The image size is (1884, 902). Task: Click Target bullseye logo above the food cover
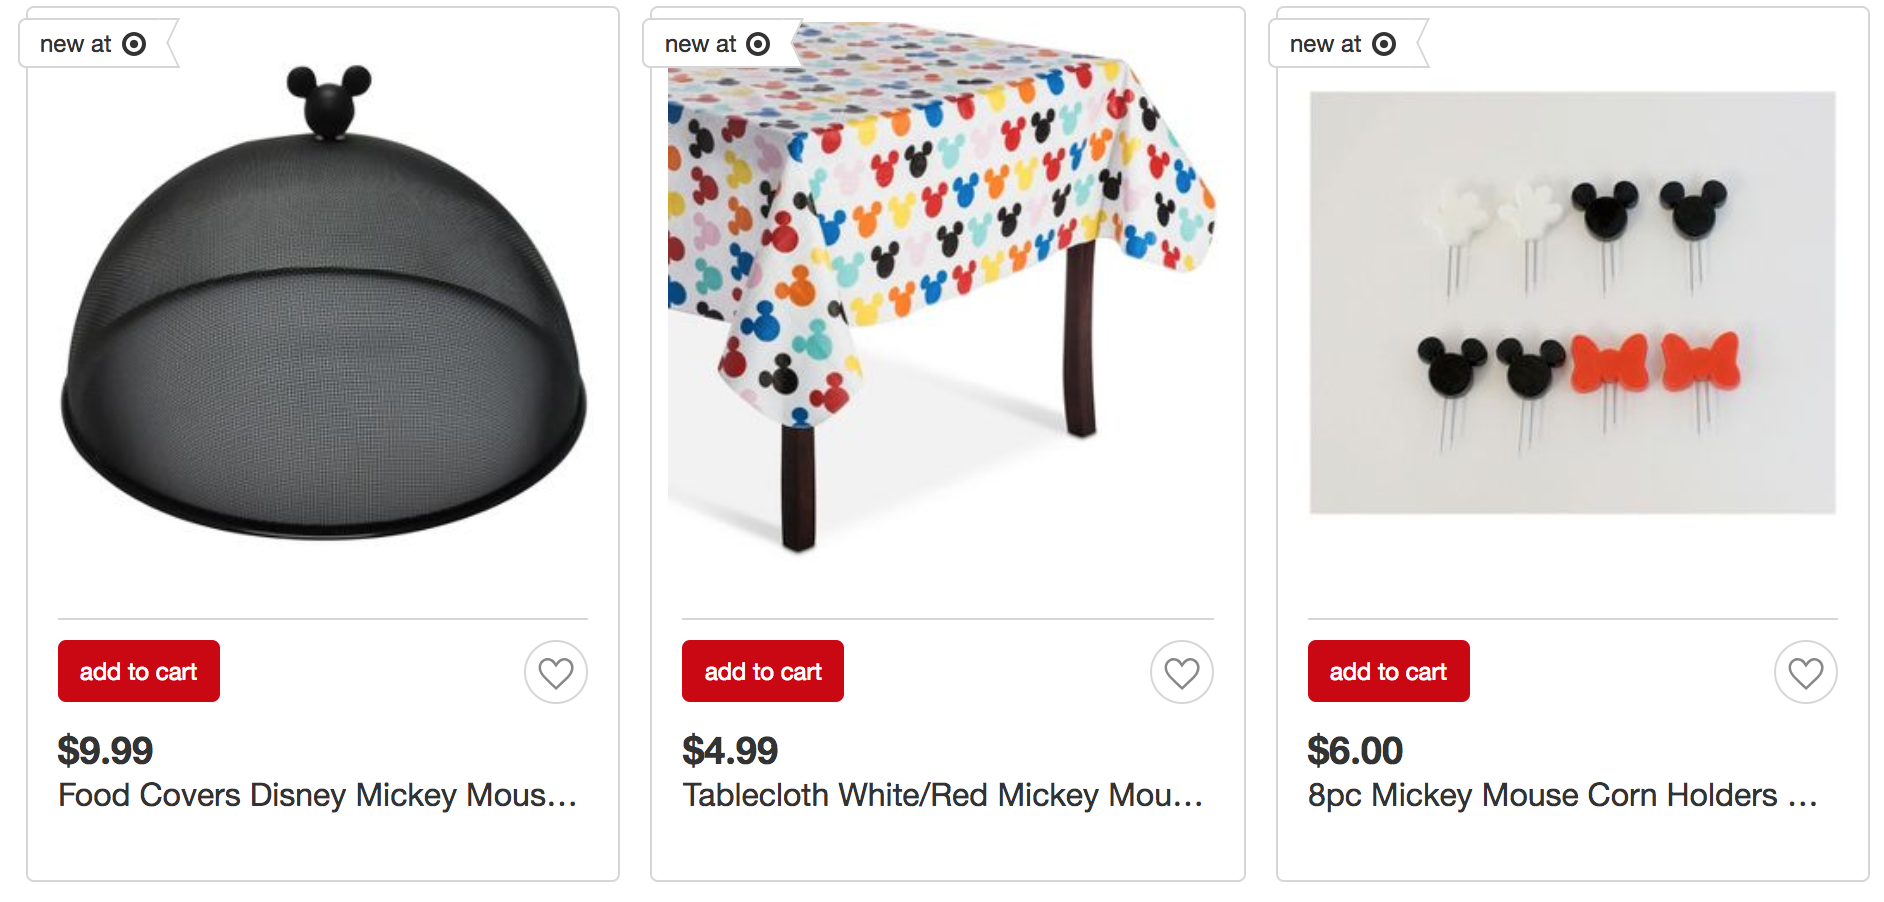[x=134, y=44]
